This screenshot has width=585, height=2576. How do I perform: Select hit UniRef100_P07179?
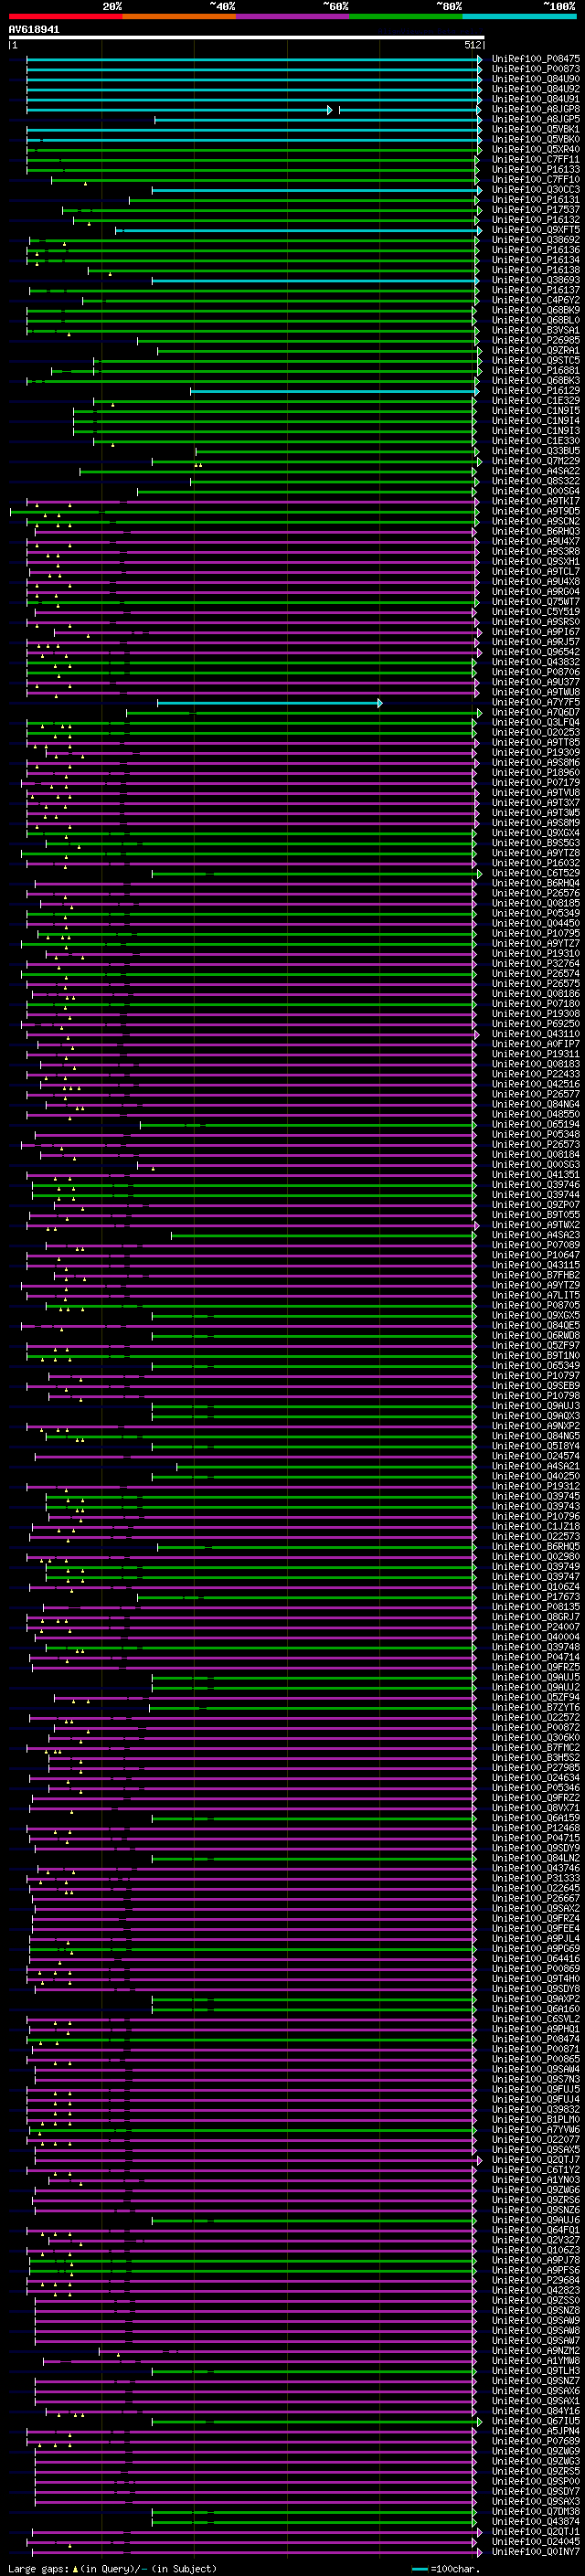point(536,782)
